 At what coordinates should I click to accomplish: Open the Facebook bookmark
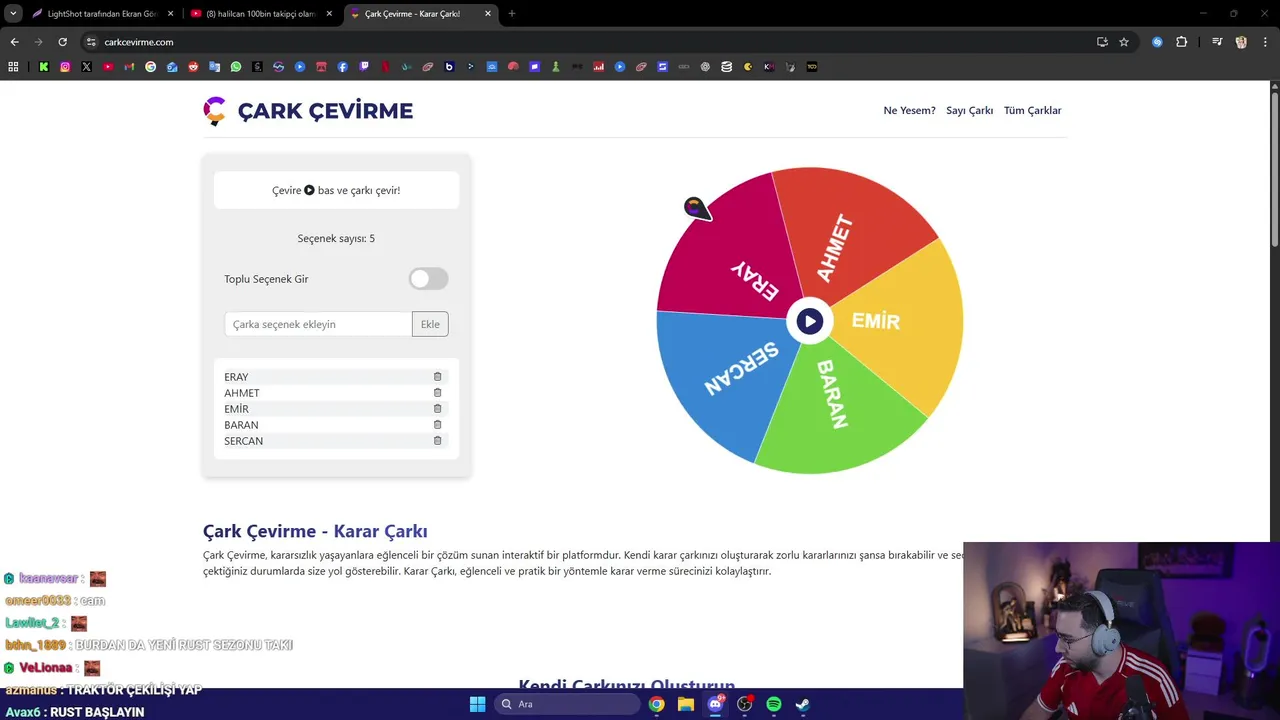[343, 67]
